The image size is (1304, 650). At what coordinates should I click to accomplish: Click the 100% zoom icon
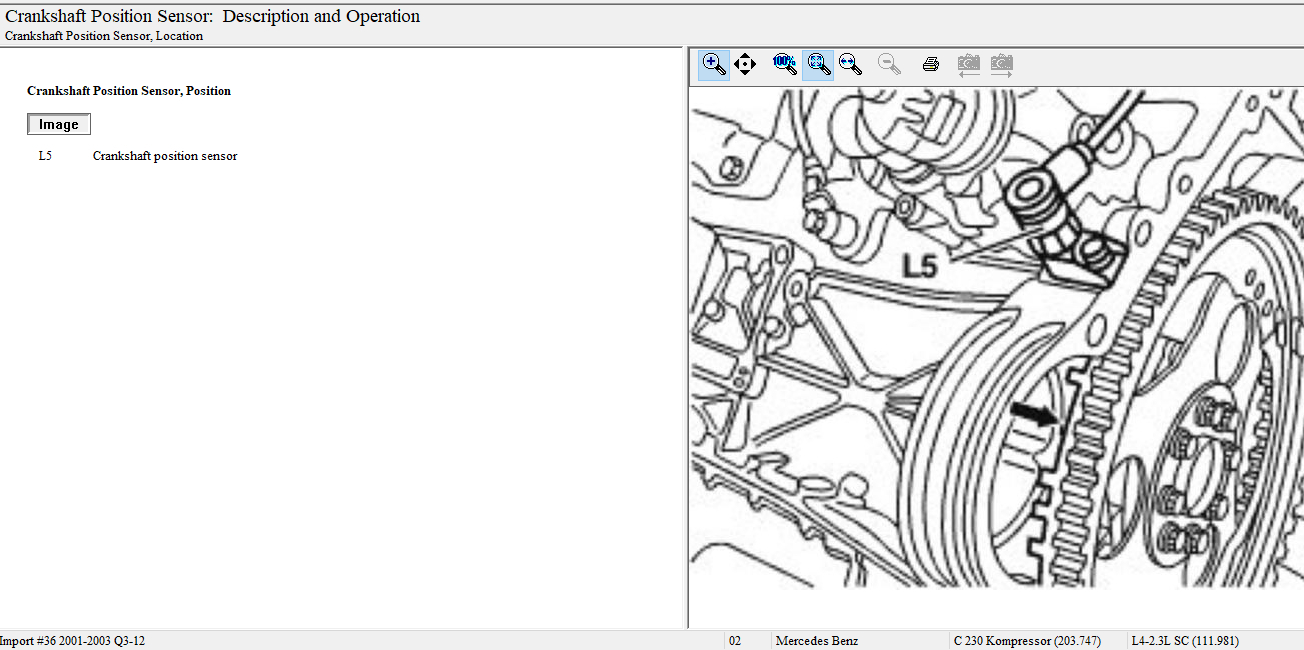tap(785, 65)
